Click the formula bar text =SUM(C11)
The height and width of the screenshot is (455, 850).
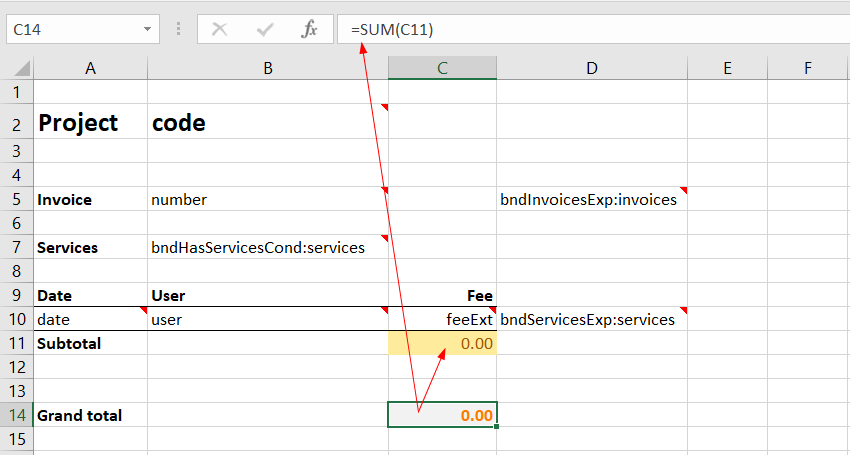click(392, 29)
